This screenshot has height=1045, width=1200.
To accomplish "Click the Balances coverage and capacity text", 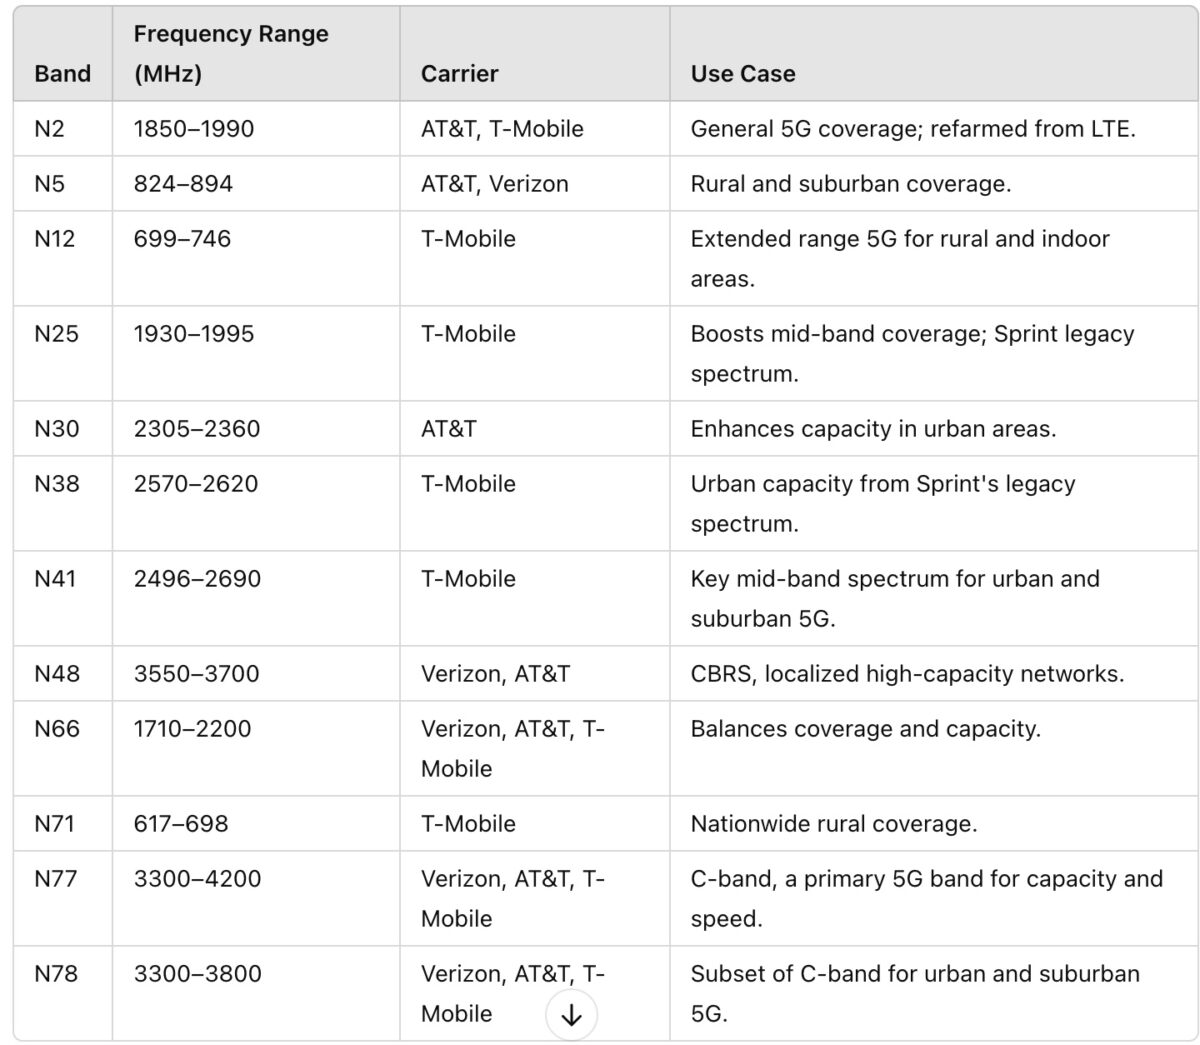I will click(x=865, y=729).
